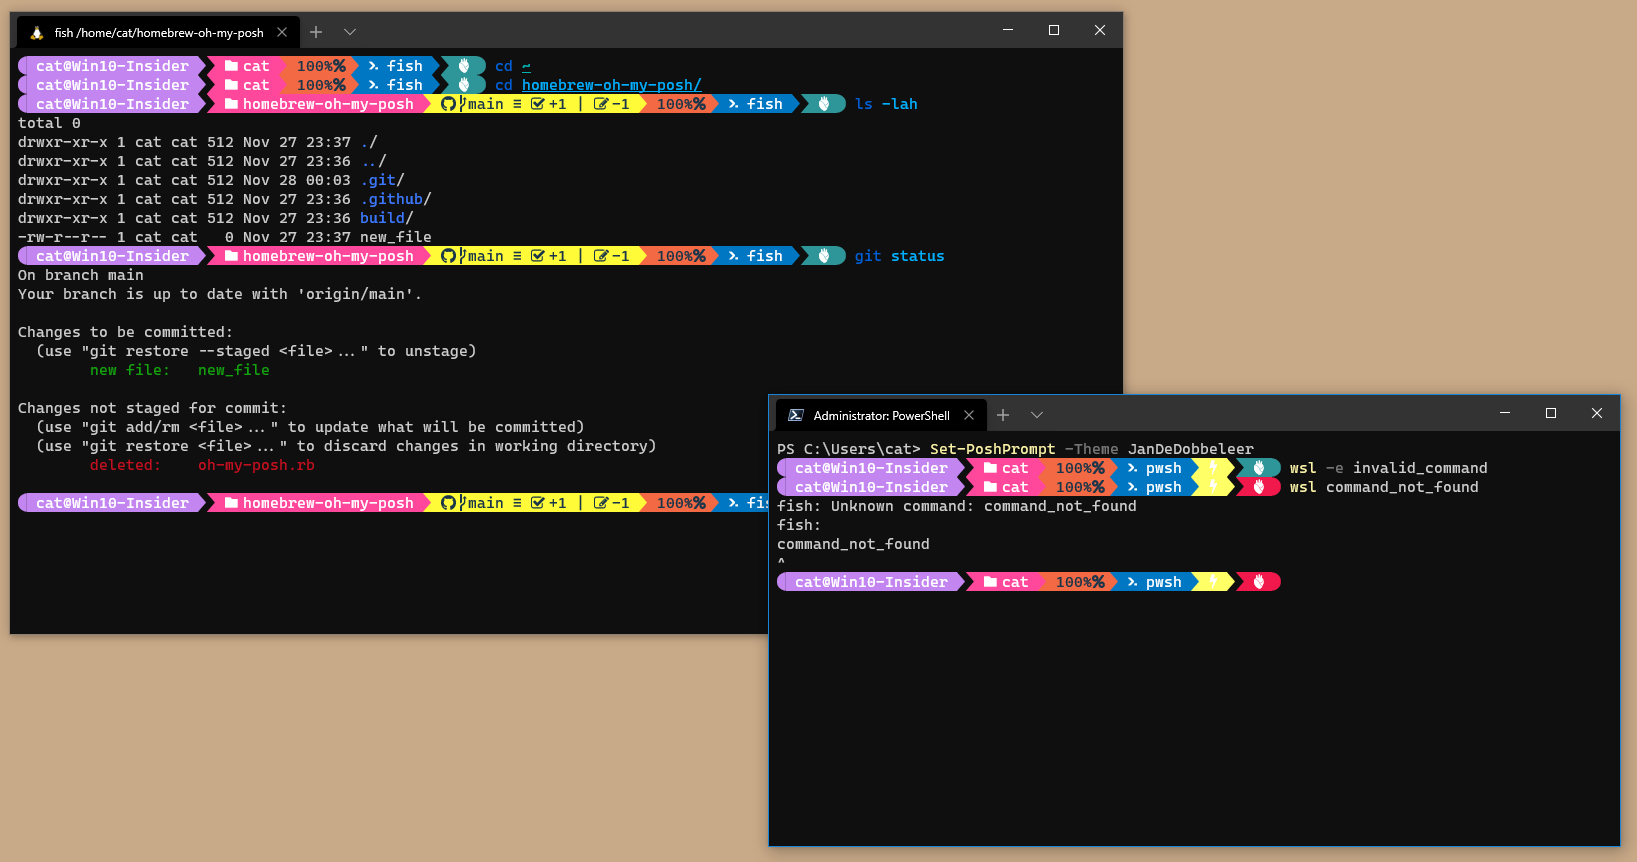
Task: Click the 'total 0' output line
Action: tap(49, 123)
